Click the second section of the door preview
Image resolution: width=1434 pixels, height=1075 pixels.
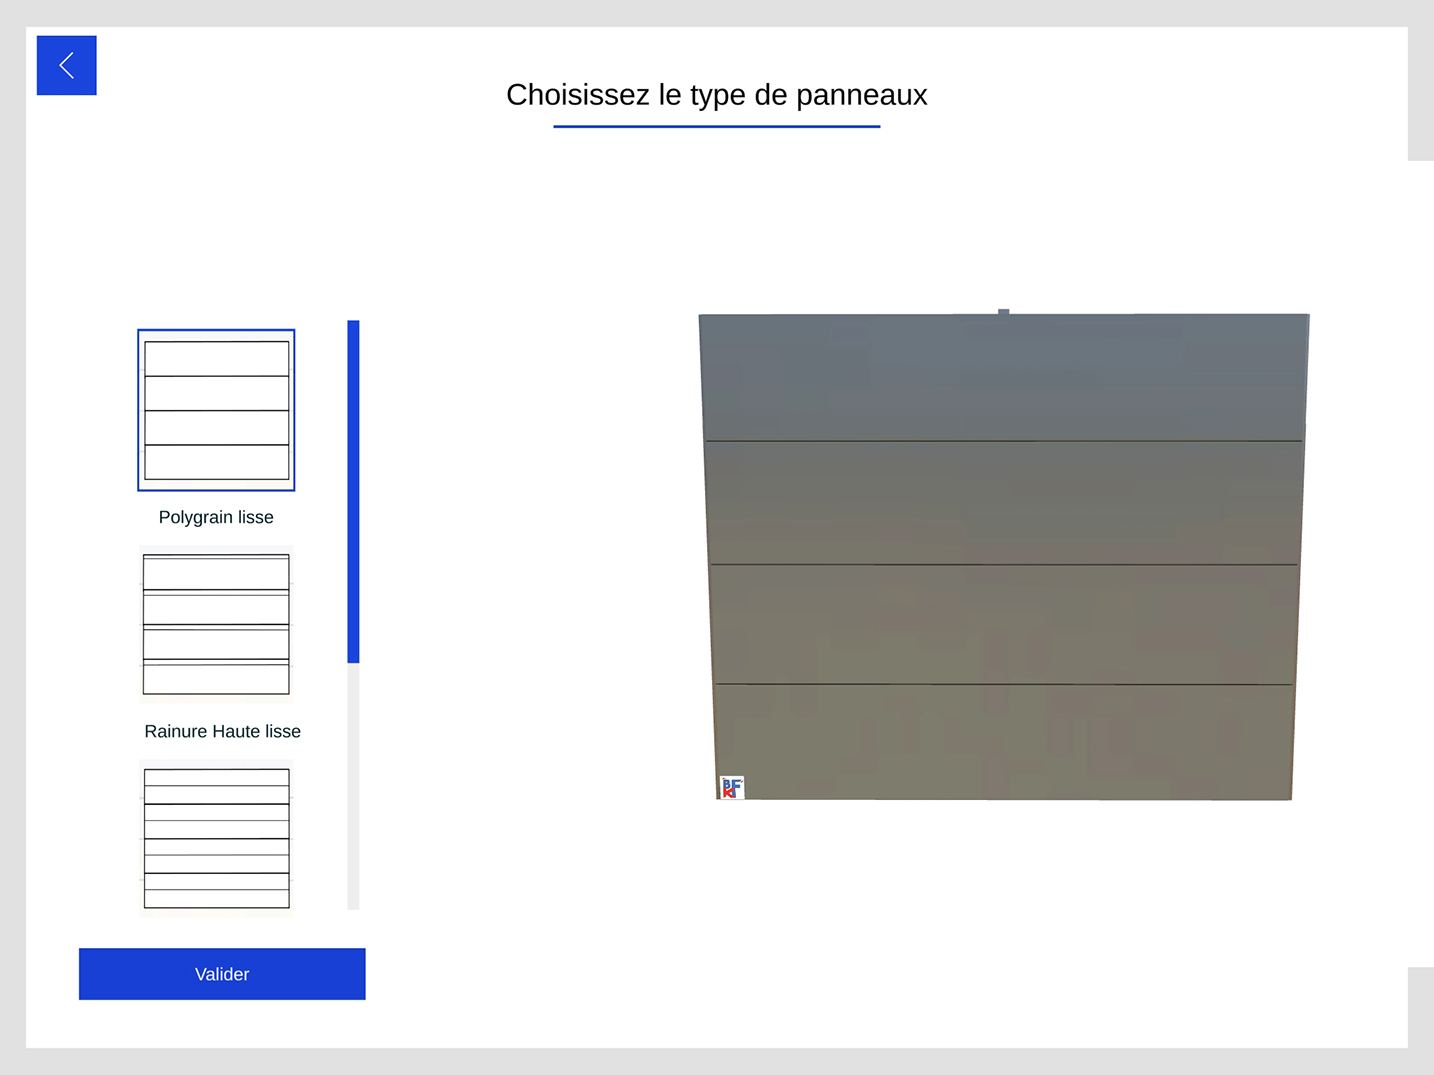tap(1003, 503)
